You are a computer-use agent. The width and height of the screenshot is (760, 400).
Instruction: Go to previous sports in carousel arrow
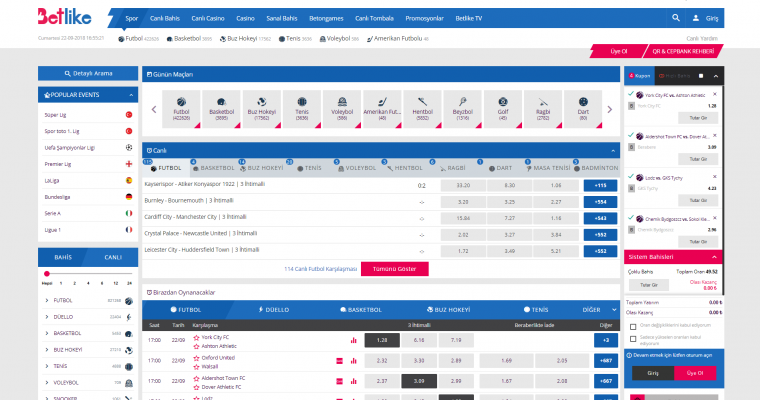click(154, 110)
